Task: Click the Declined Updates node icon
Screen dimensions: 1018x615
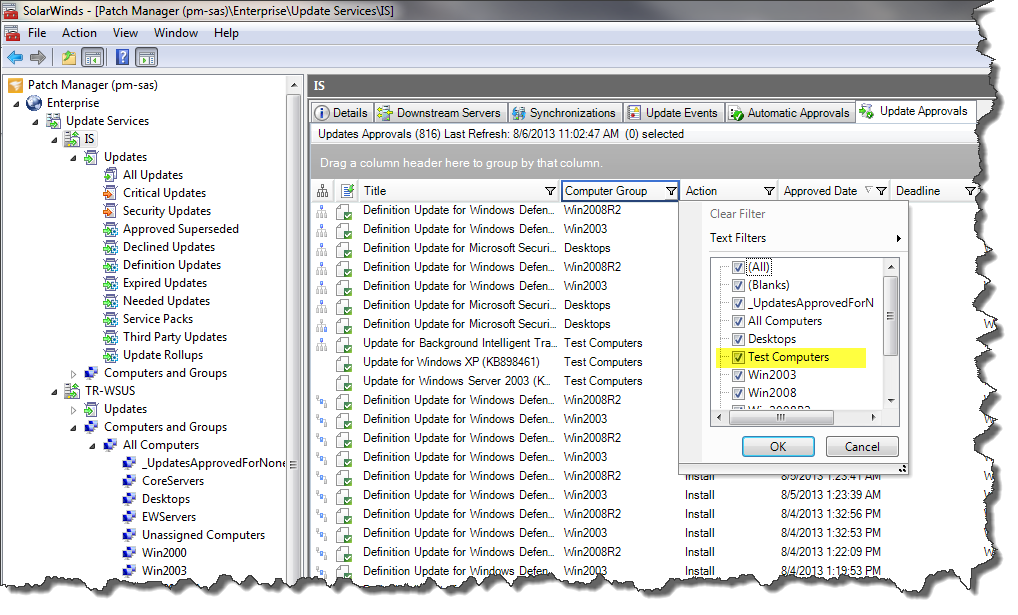Action: coord(110,247)
